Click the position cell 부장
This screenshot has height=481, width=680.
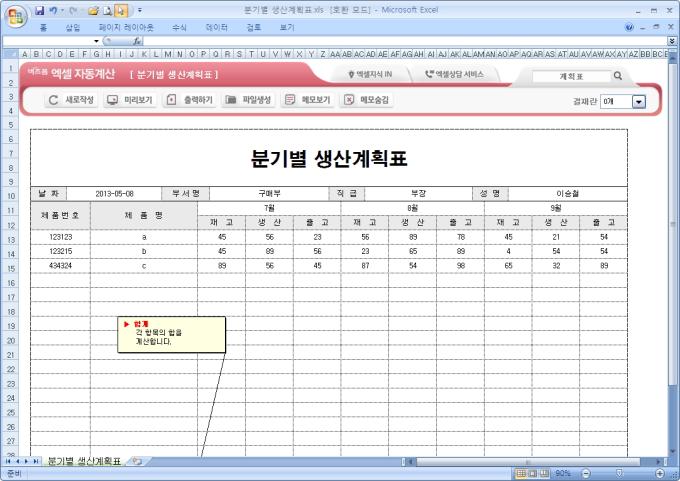418,193
